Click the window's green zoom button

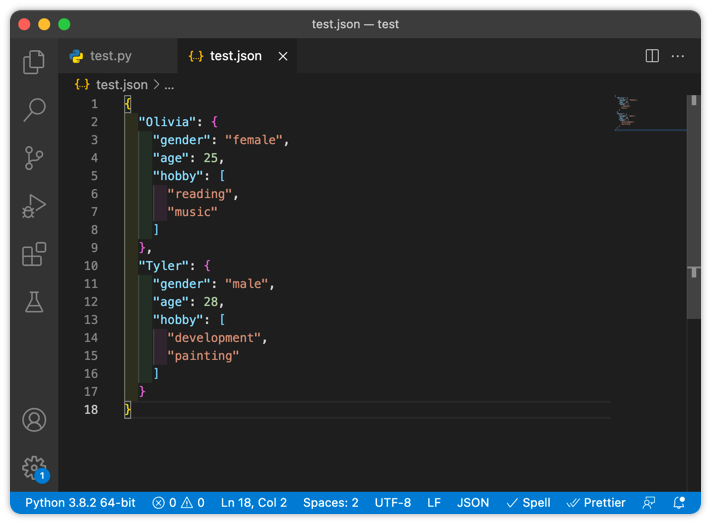pos(64,24)
